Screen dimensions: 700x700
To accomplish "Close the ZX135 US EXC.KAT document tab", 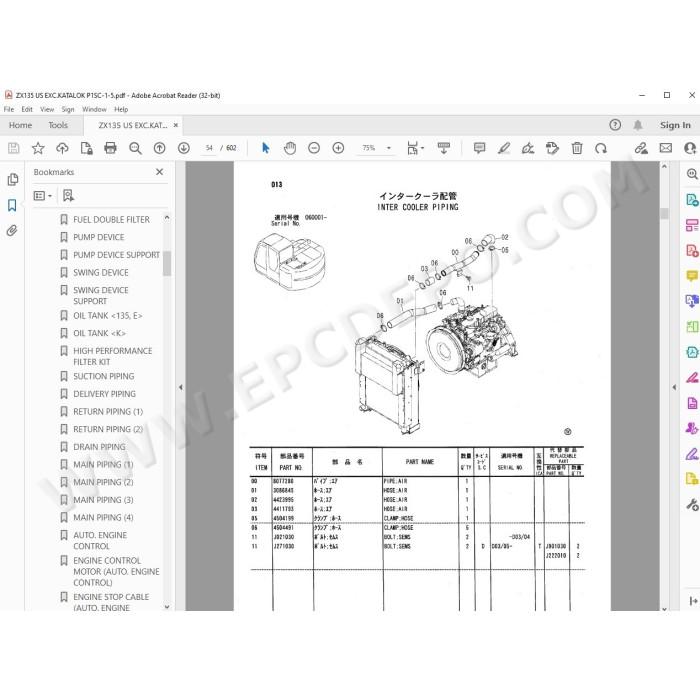I will (x=175, y=125).
